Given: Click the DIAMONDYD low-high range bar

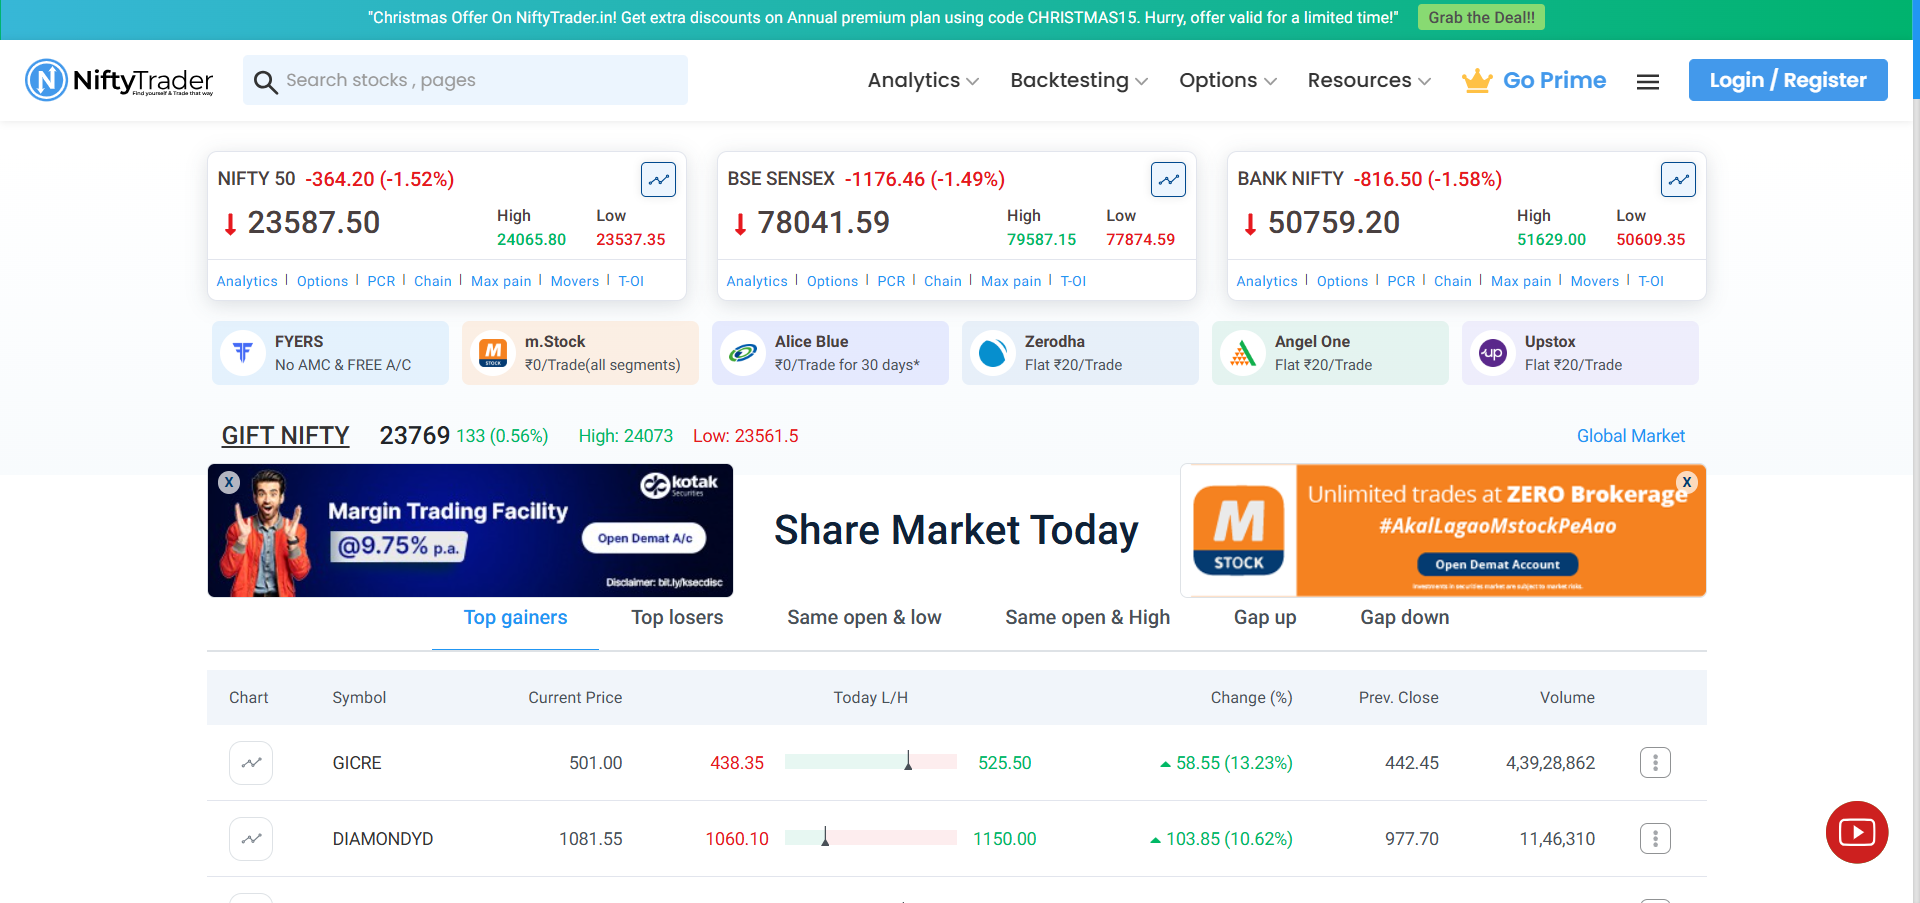Looking at the screenshot, I should 871,838.
